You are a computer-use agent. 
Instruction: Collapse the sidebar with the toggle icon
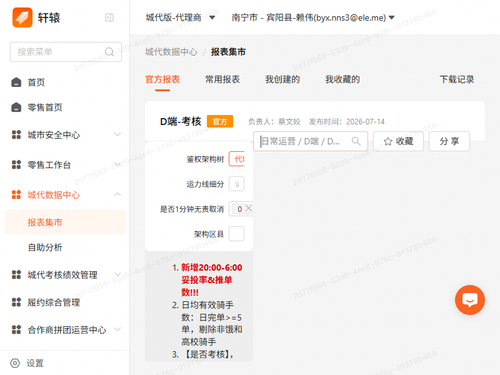[x=109, y=17]
